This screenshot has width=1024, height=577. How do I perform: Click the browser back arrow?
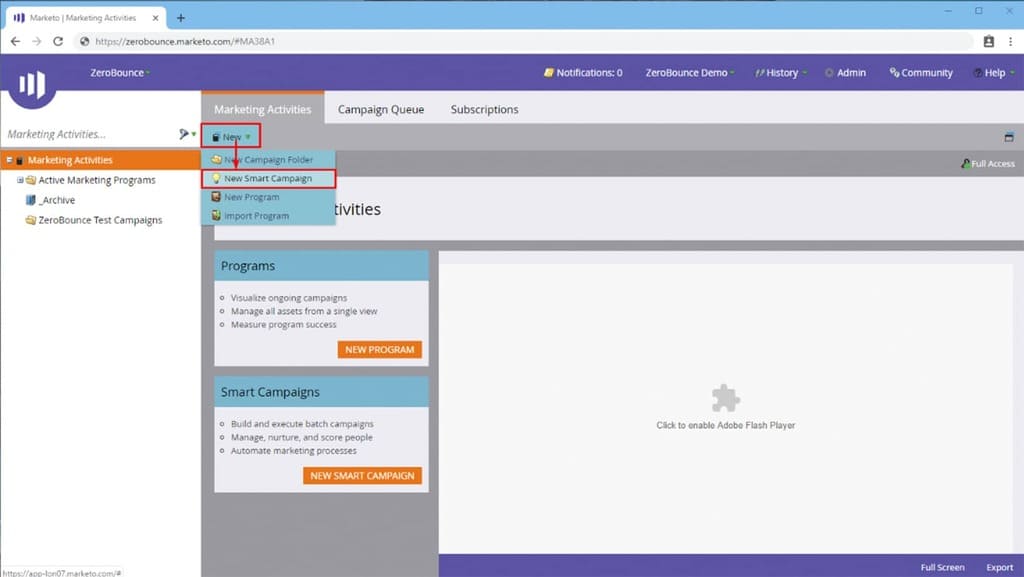click(x=15, y=41)
